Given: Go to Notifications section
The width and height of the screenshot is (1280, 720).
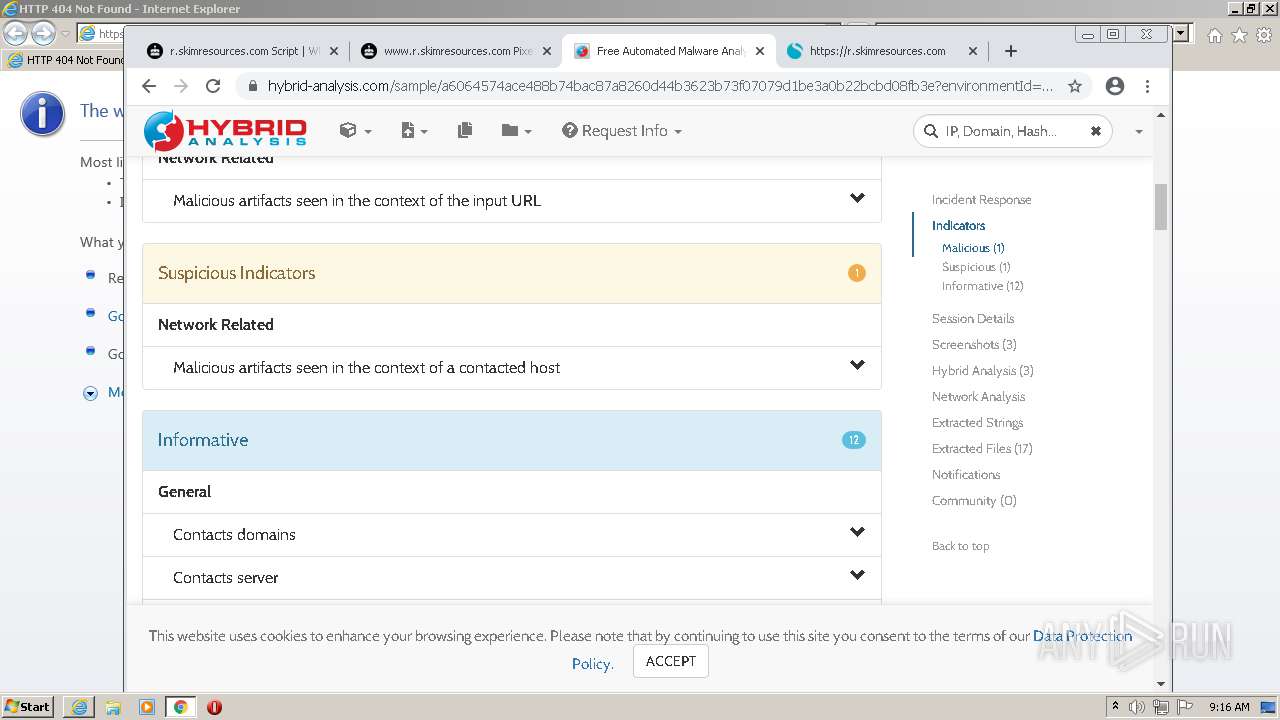Looking at the screenshot, I should 966,475.
